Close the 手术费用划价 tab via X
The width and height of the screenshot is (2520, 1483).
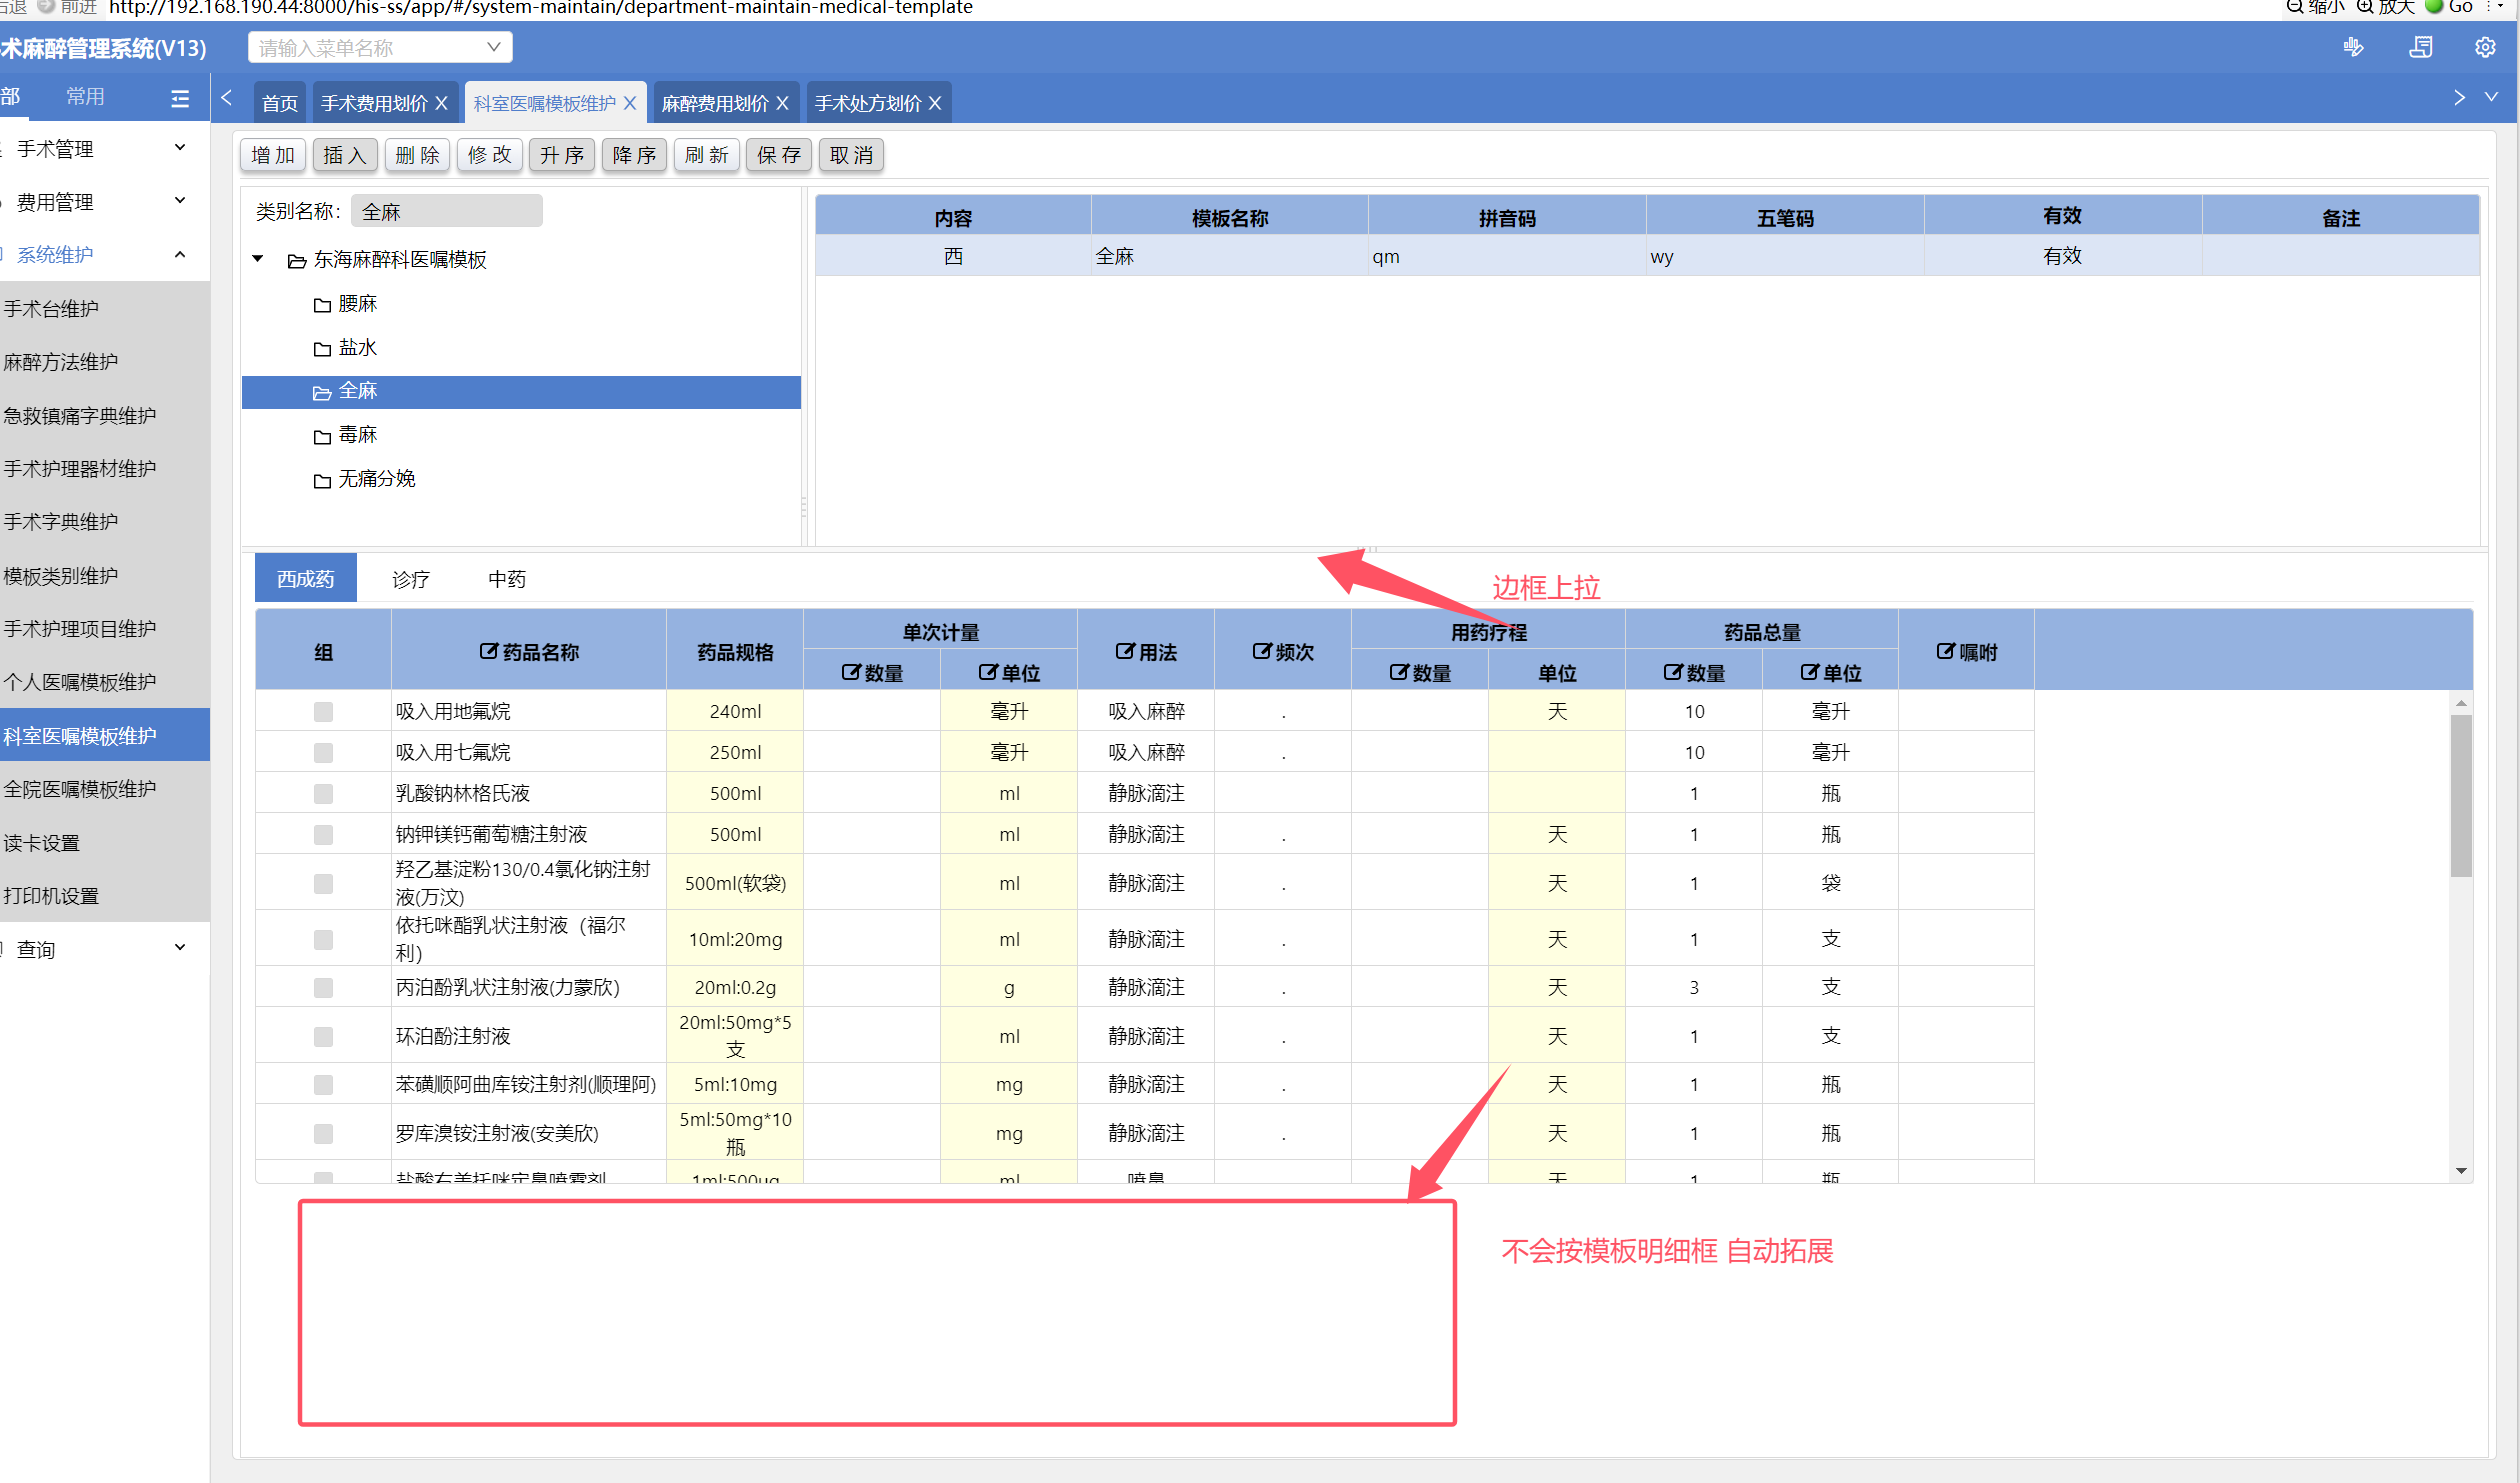click(441, 103)
